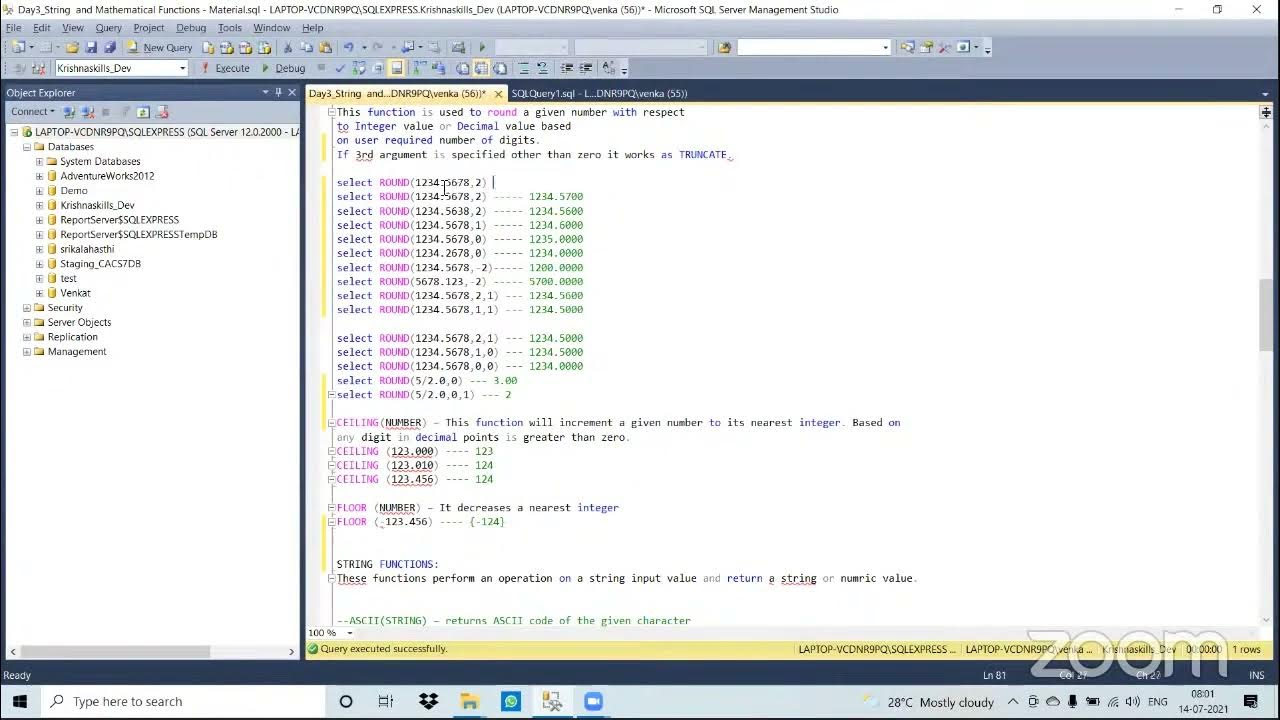Click the Decrease Indent icon
This screenshot has width=1280, height=720.
pyautogui.click(x=567, y=68)
